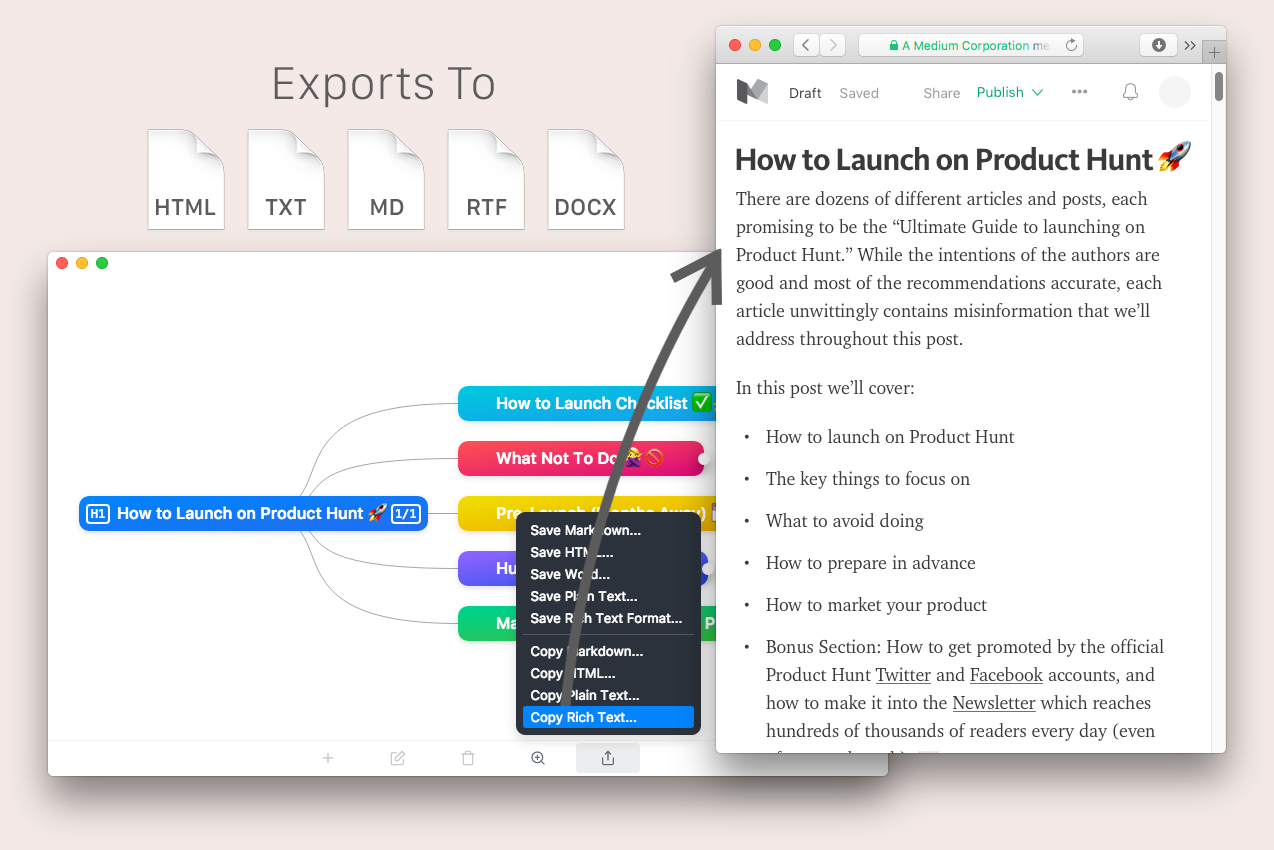
Task: Reload the Medium page in Safari
Action: click(1071, 45)
